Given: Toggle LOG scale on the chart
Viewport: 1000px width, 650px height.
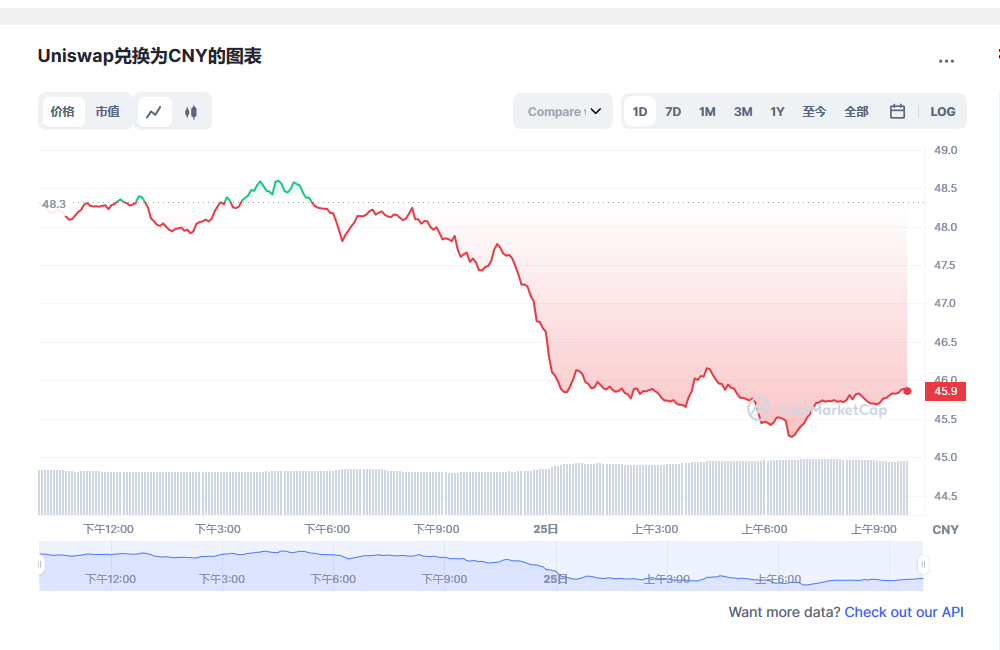Looking at the screenshot, I should [943, 112].
